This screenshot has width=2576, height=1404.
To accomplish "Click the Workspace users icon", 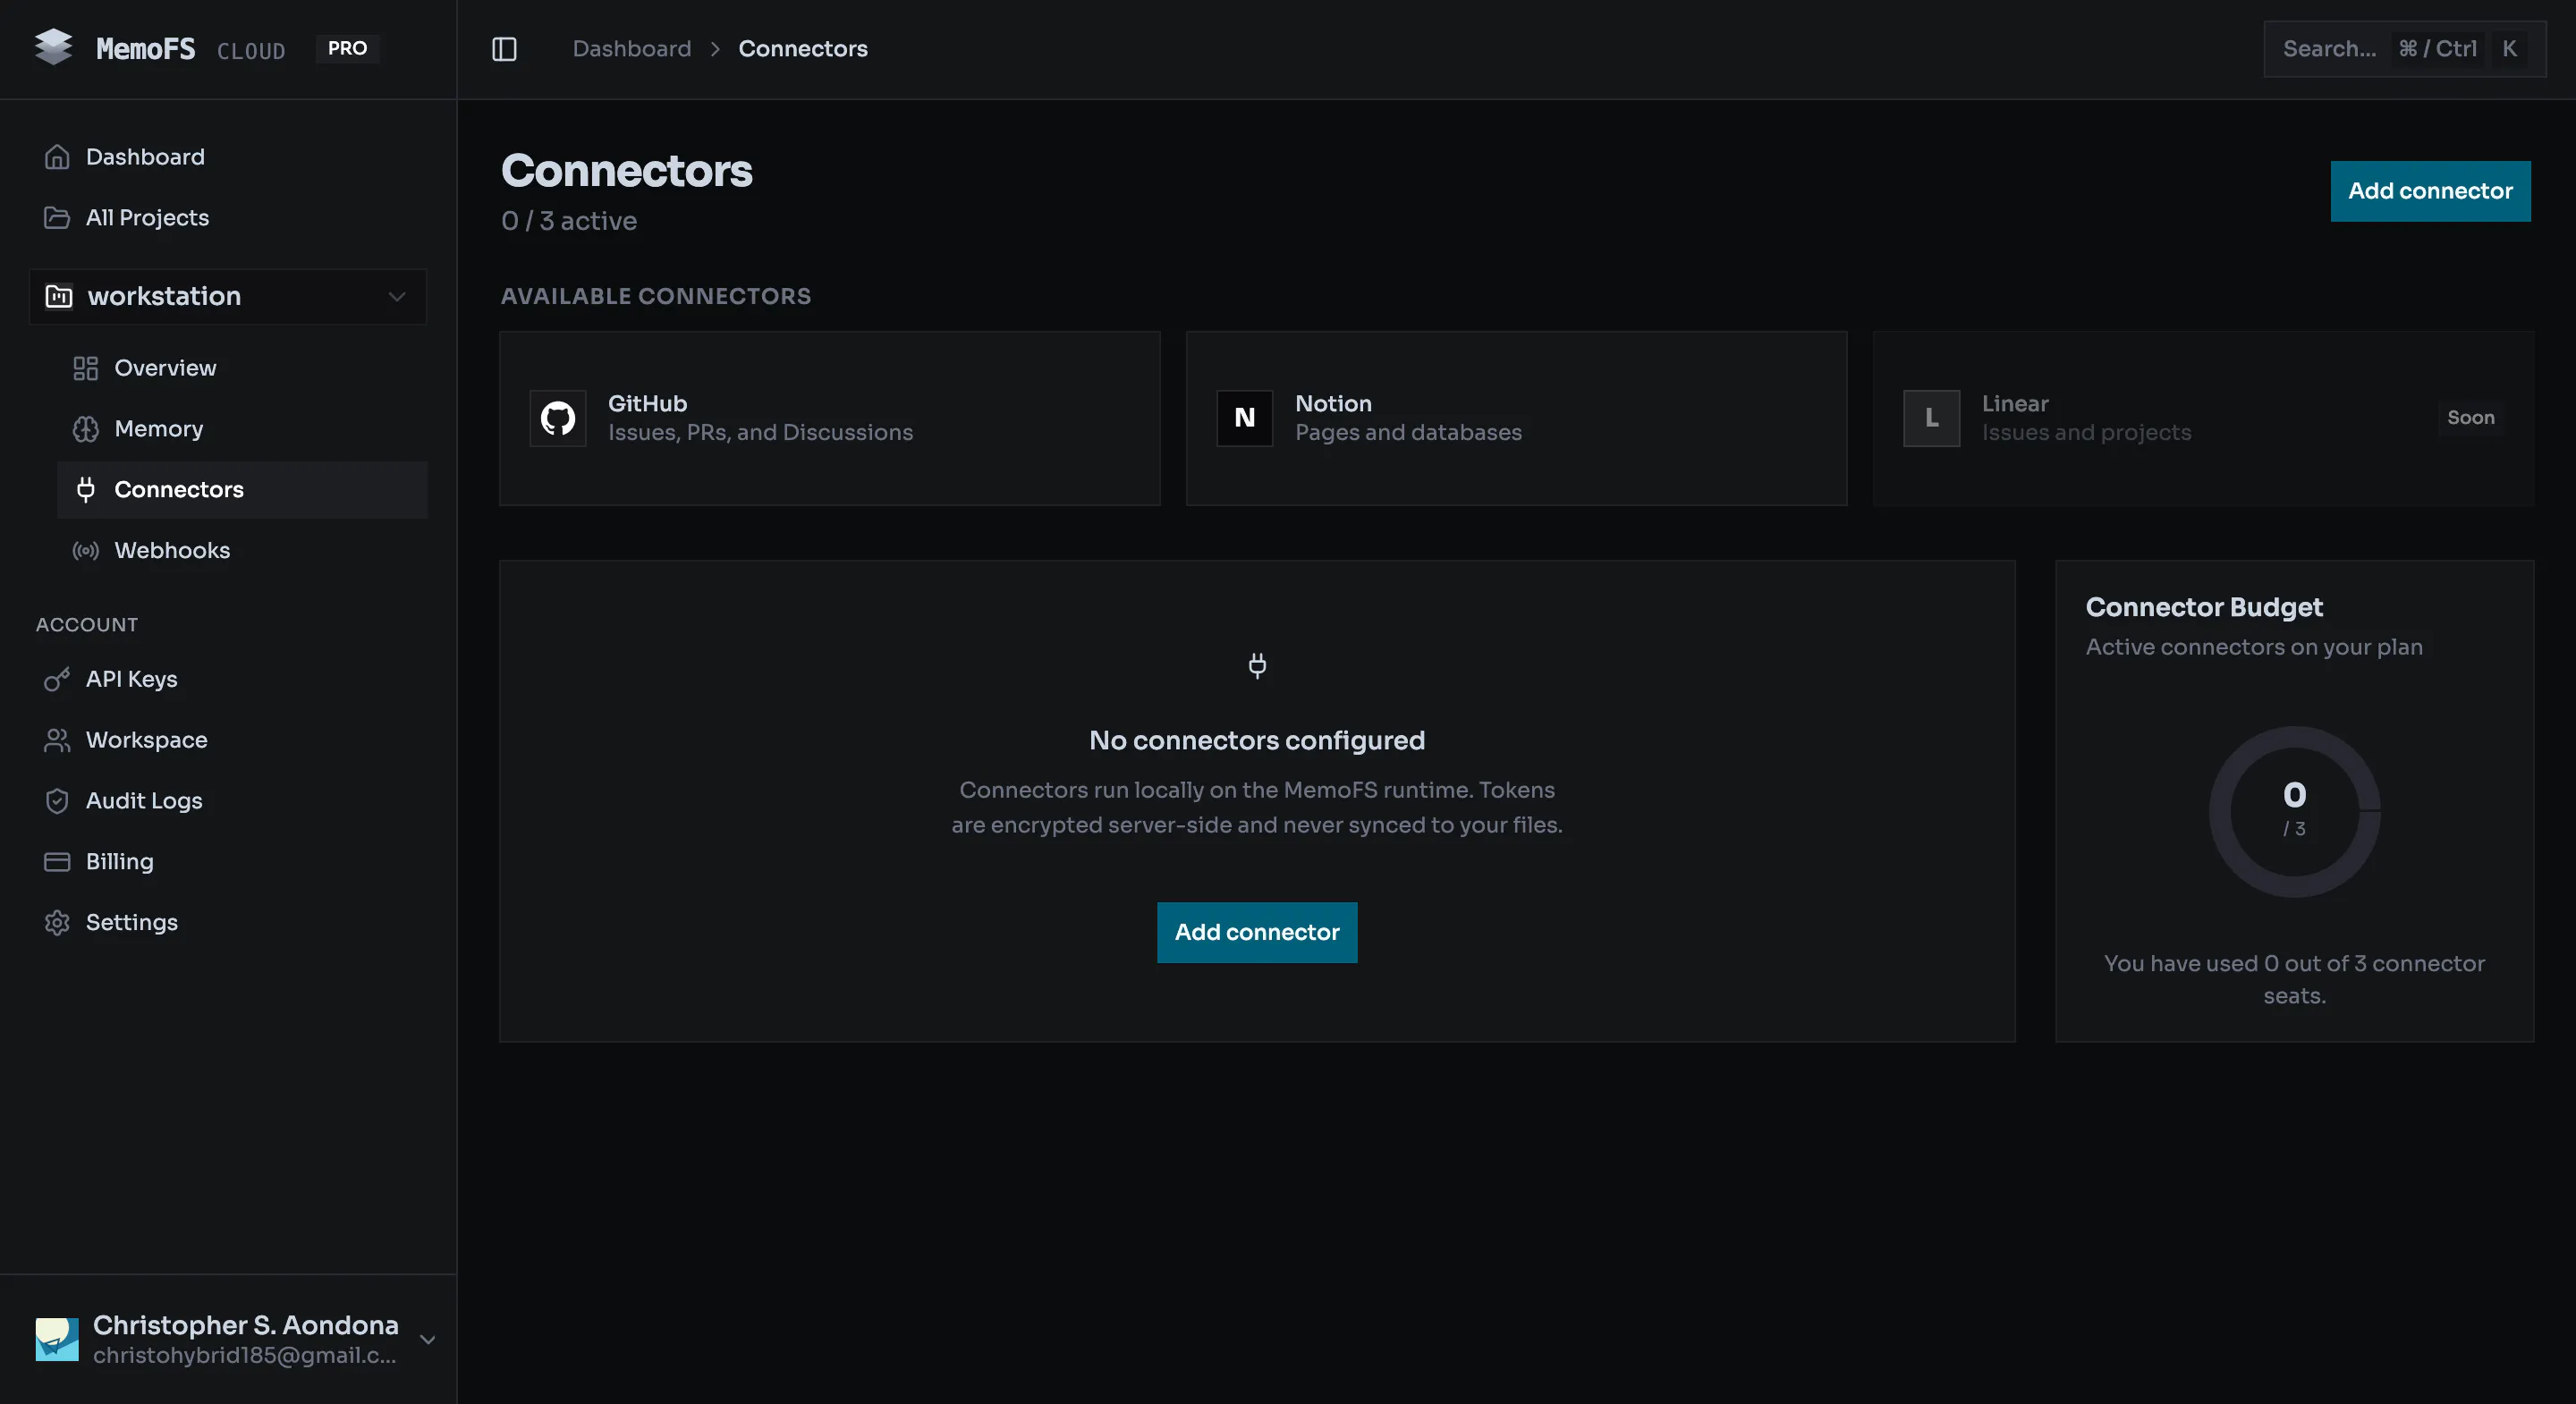I will click(57, 740).
